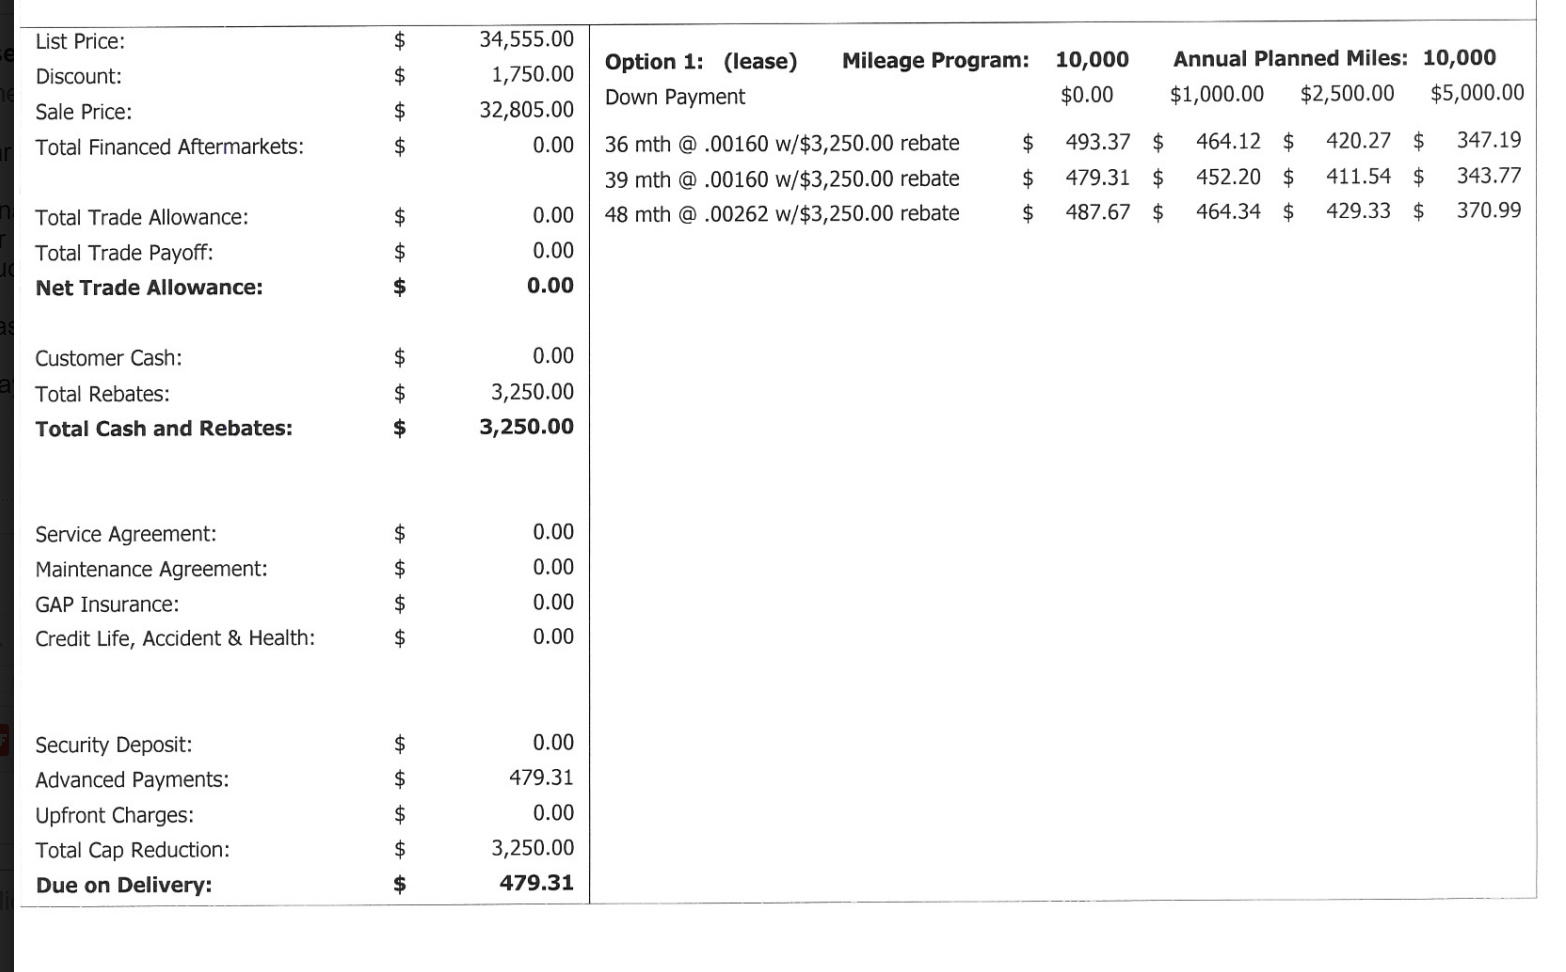1566x972 pixels.
Task: Click the GAP Insurance label
Action: click(107, 605)
